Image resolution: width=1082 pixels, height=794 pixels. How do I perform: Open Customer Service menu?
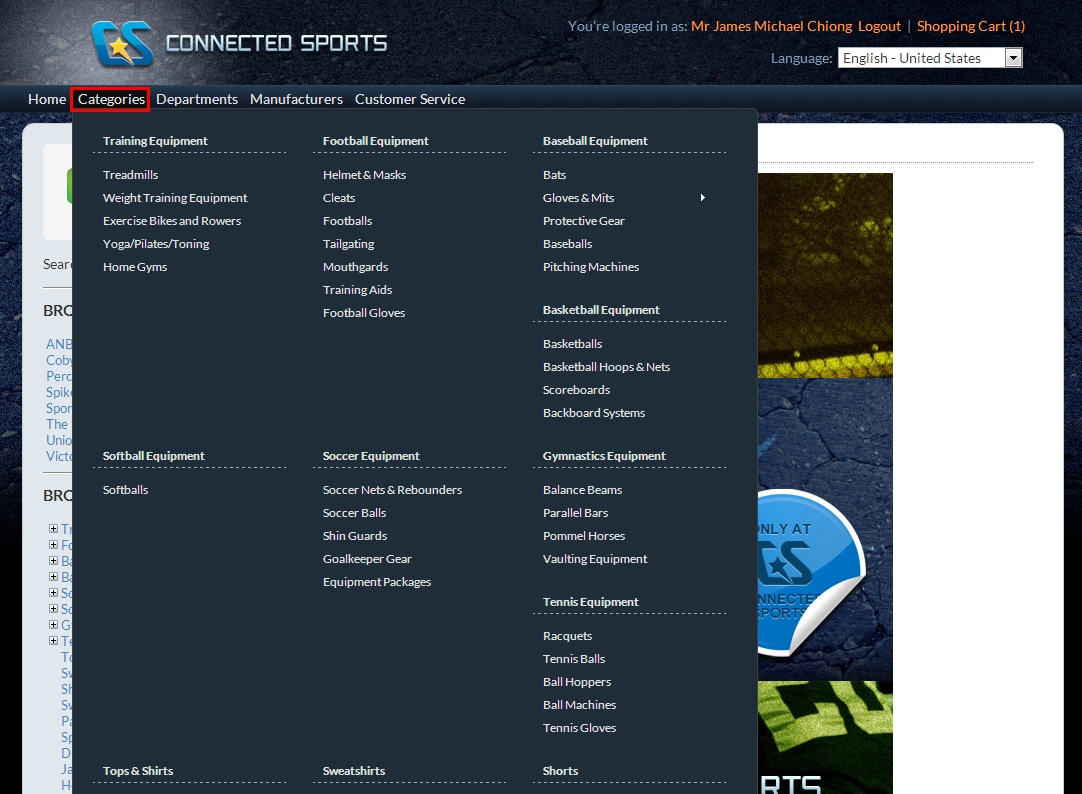410,99
